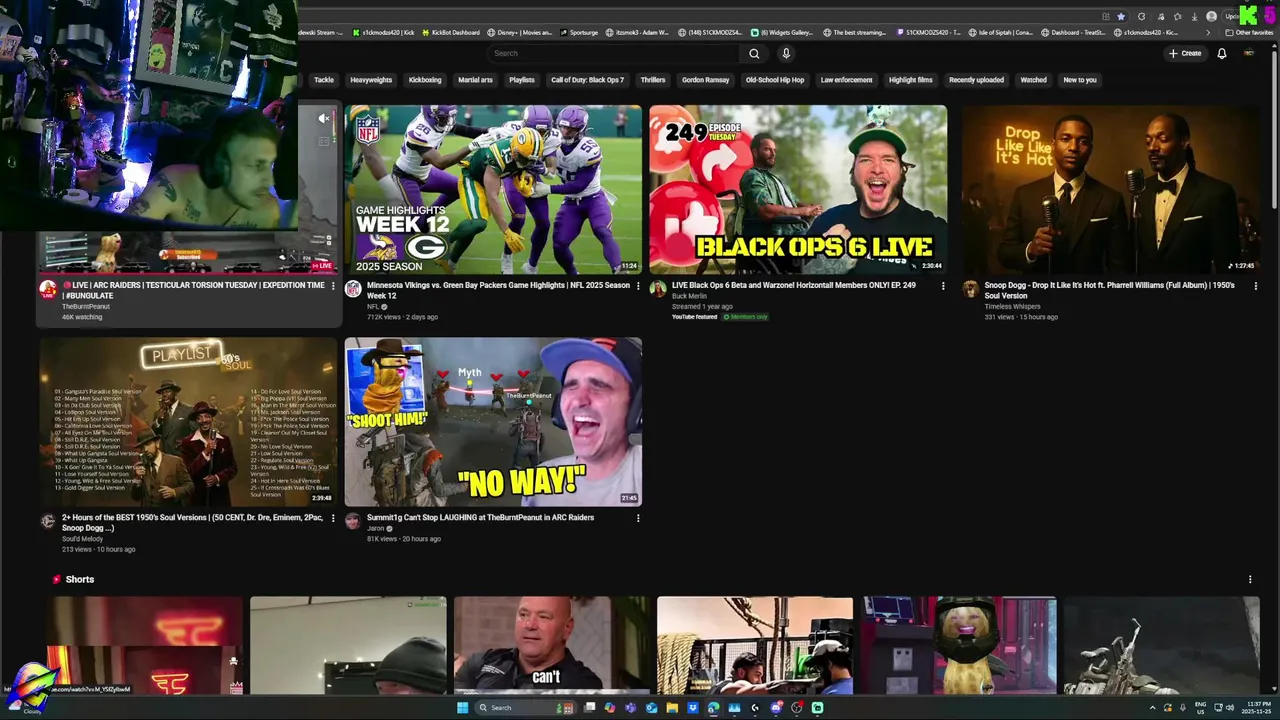This screenshot has width=1280, height=720.
Task: Open Windows Start menu
Action: [x=463, y=708]
